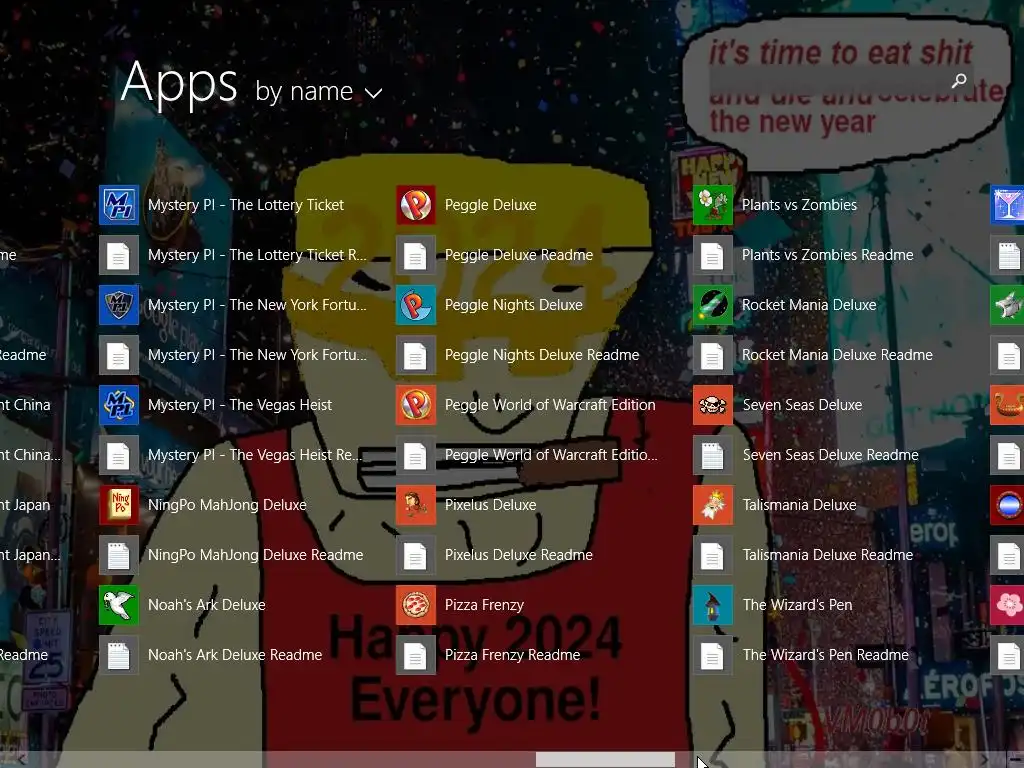Screen dimensions: 1024x768
Task: Open Noah's Ark Deluxe Readme document icon
Action: (119, 655)
